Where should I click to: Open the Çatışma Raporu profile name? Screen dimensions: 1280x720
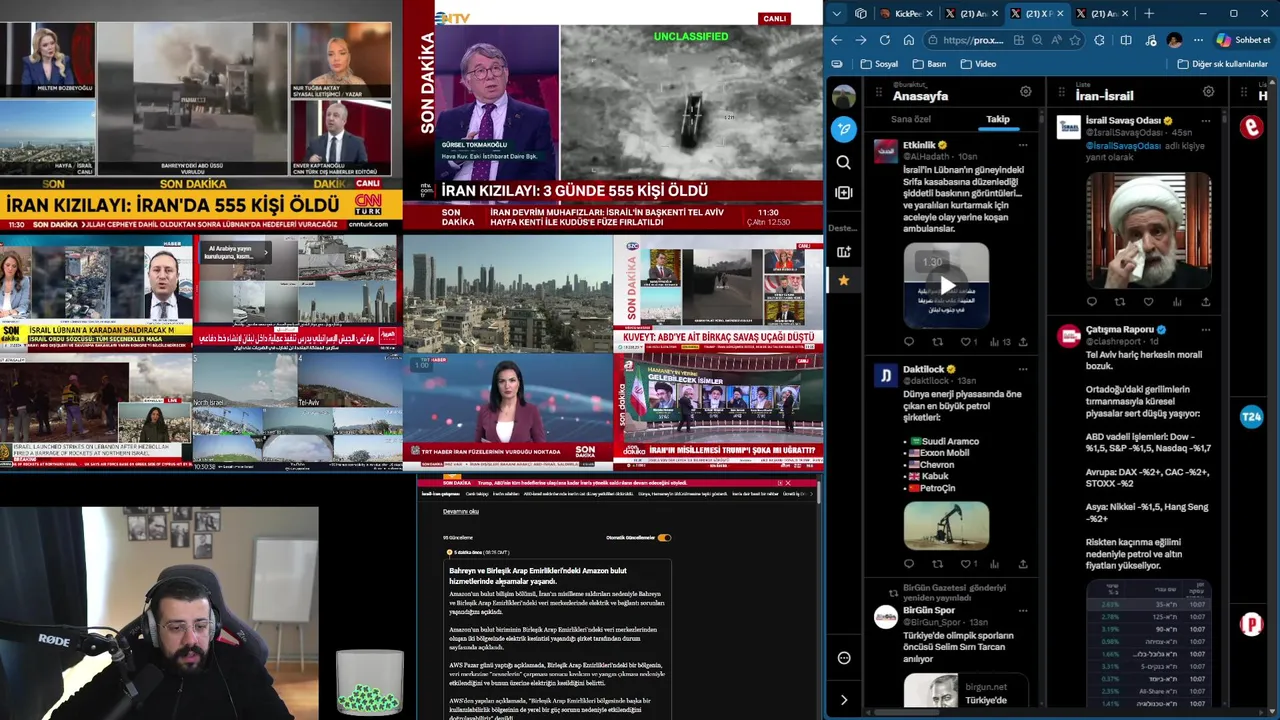click(x=1119, y=329)
